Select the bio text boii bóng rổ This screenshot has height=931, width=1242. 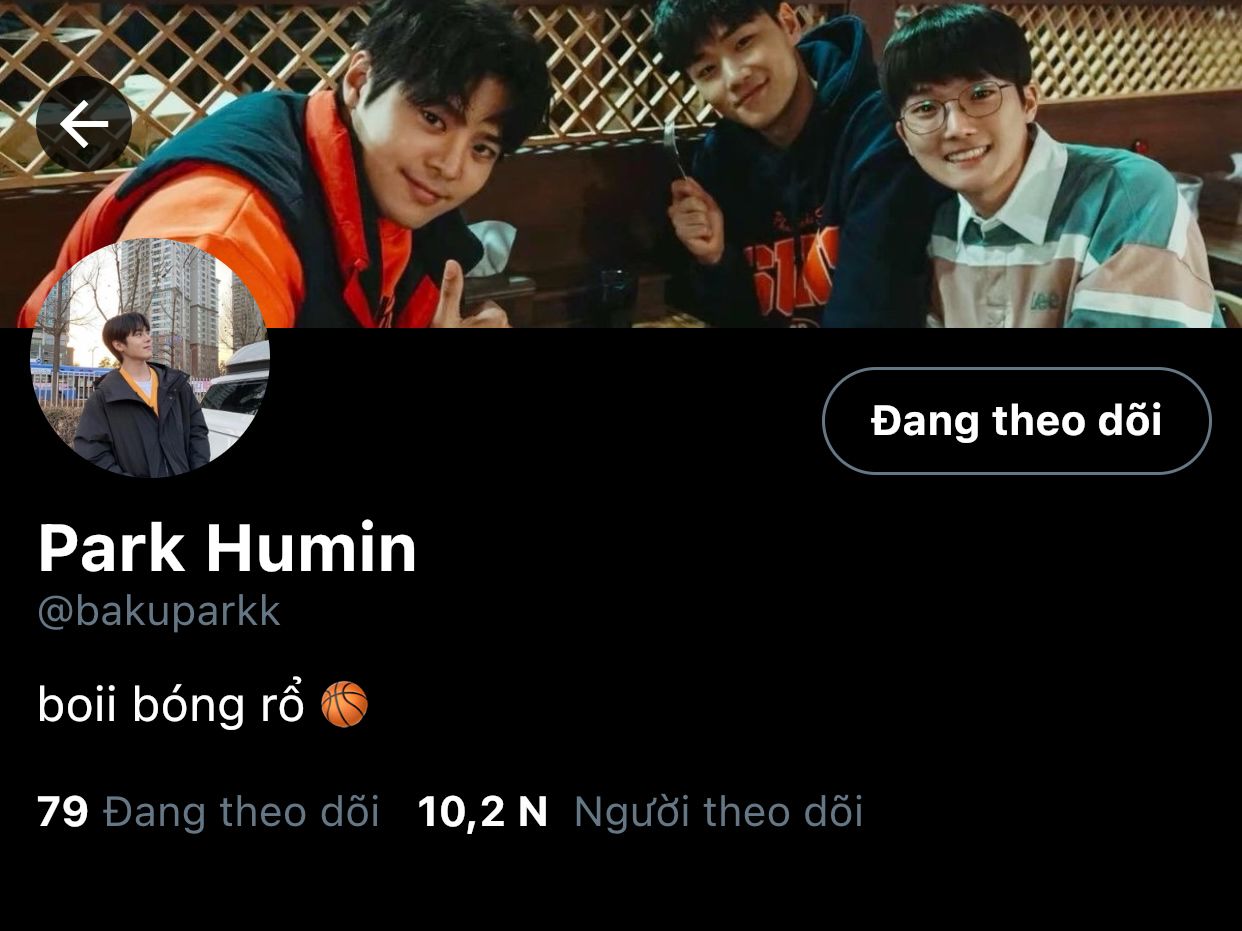pos(171,705)
